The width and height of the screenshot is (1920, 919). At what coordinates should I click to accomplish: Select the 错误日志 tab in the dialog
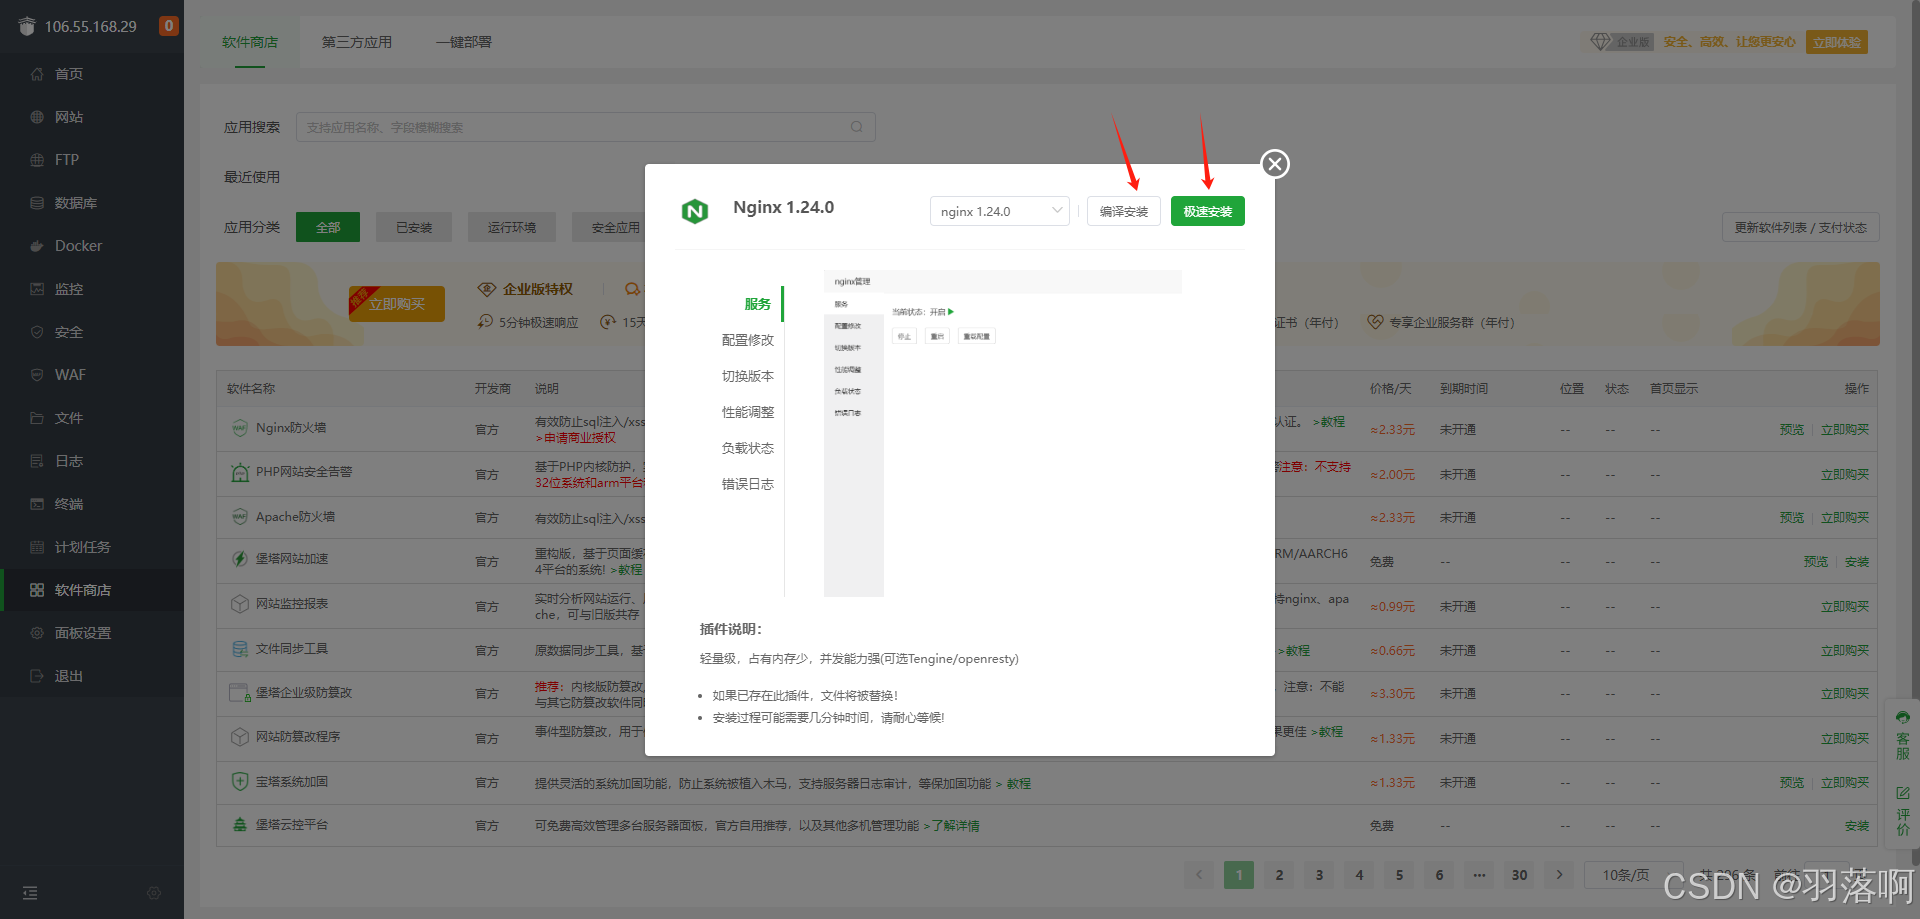[x=748, y=484]
